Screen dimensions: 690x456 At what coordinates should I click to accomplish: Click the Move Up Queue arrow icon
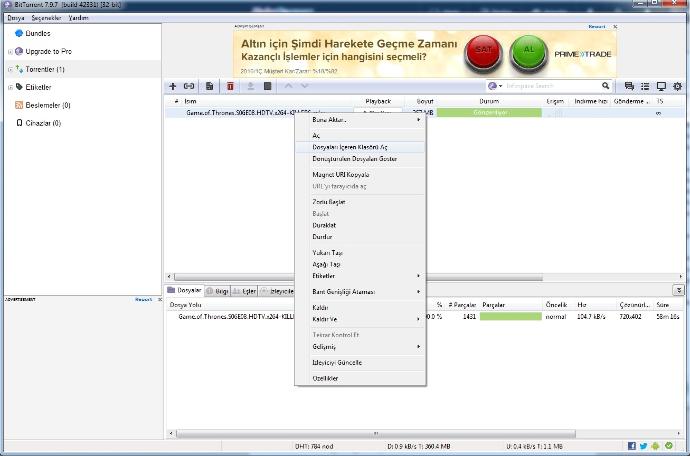288,86
